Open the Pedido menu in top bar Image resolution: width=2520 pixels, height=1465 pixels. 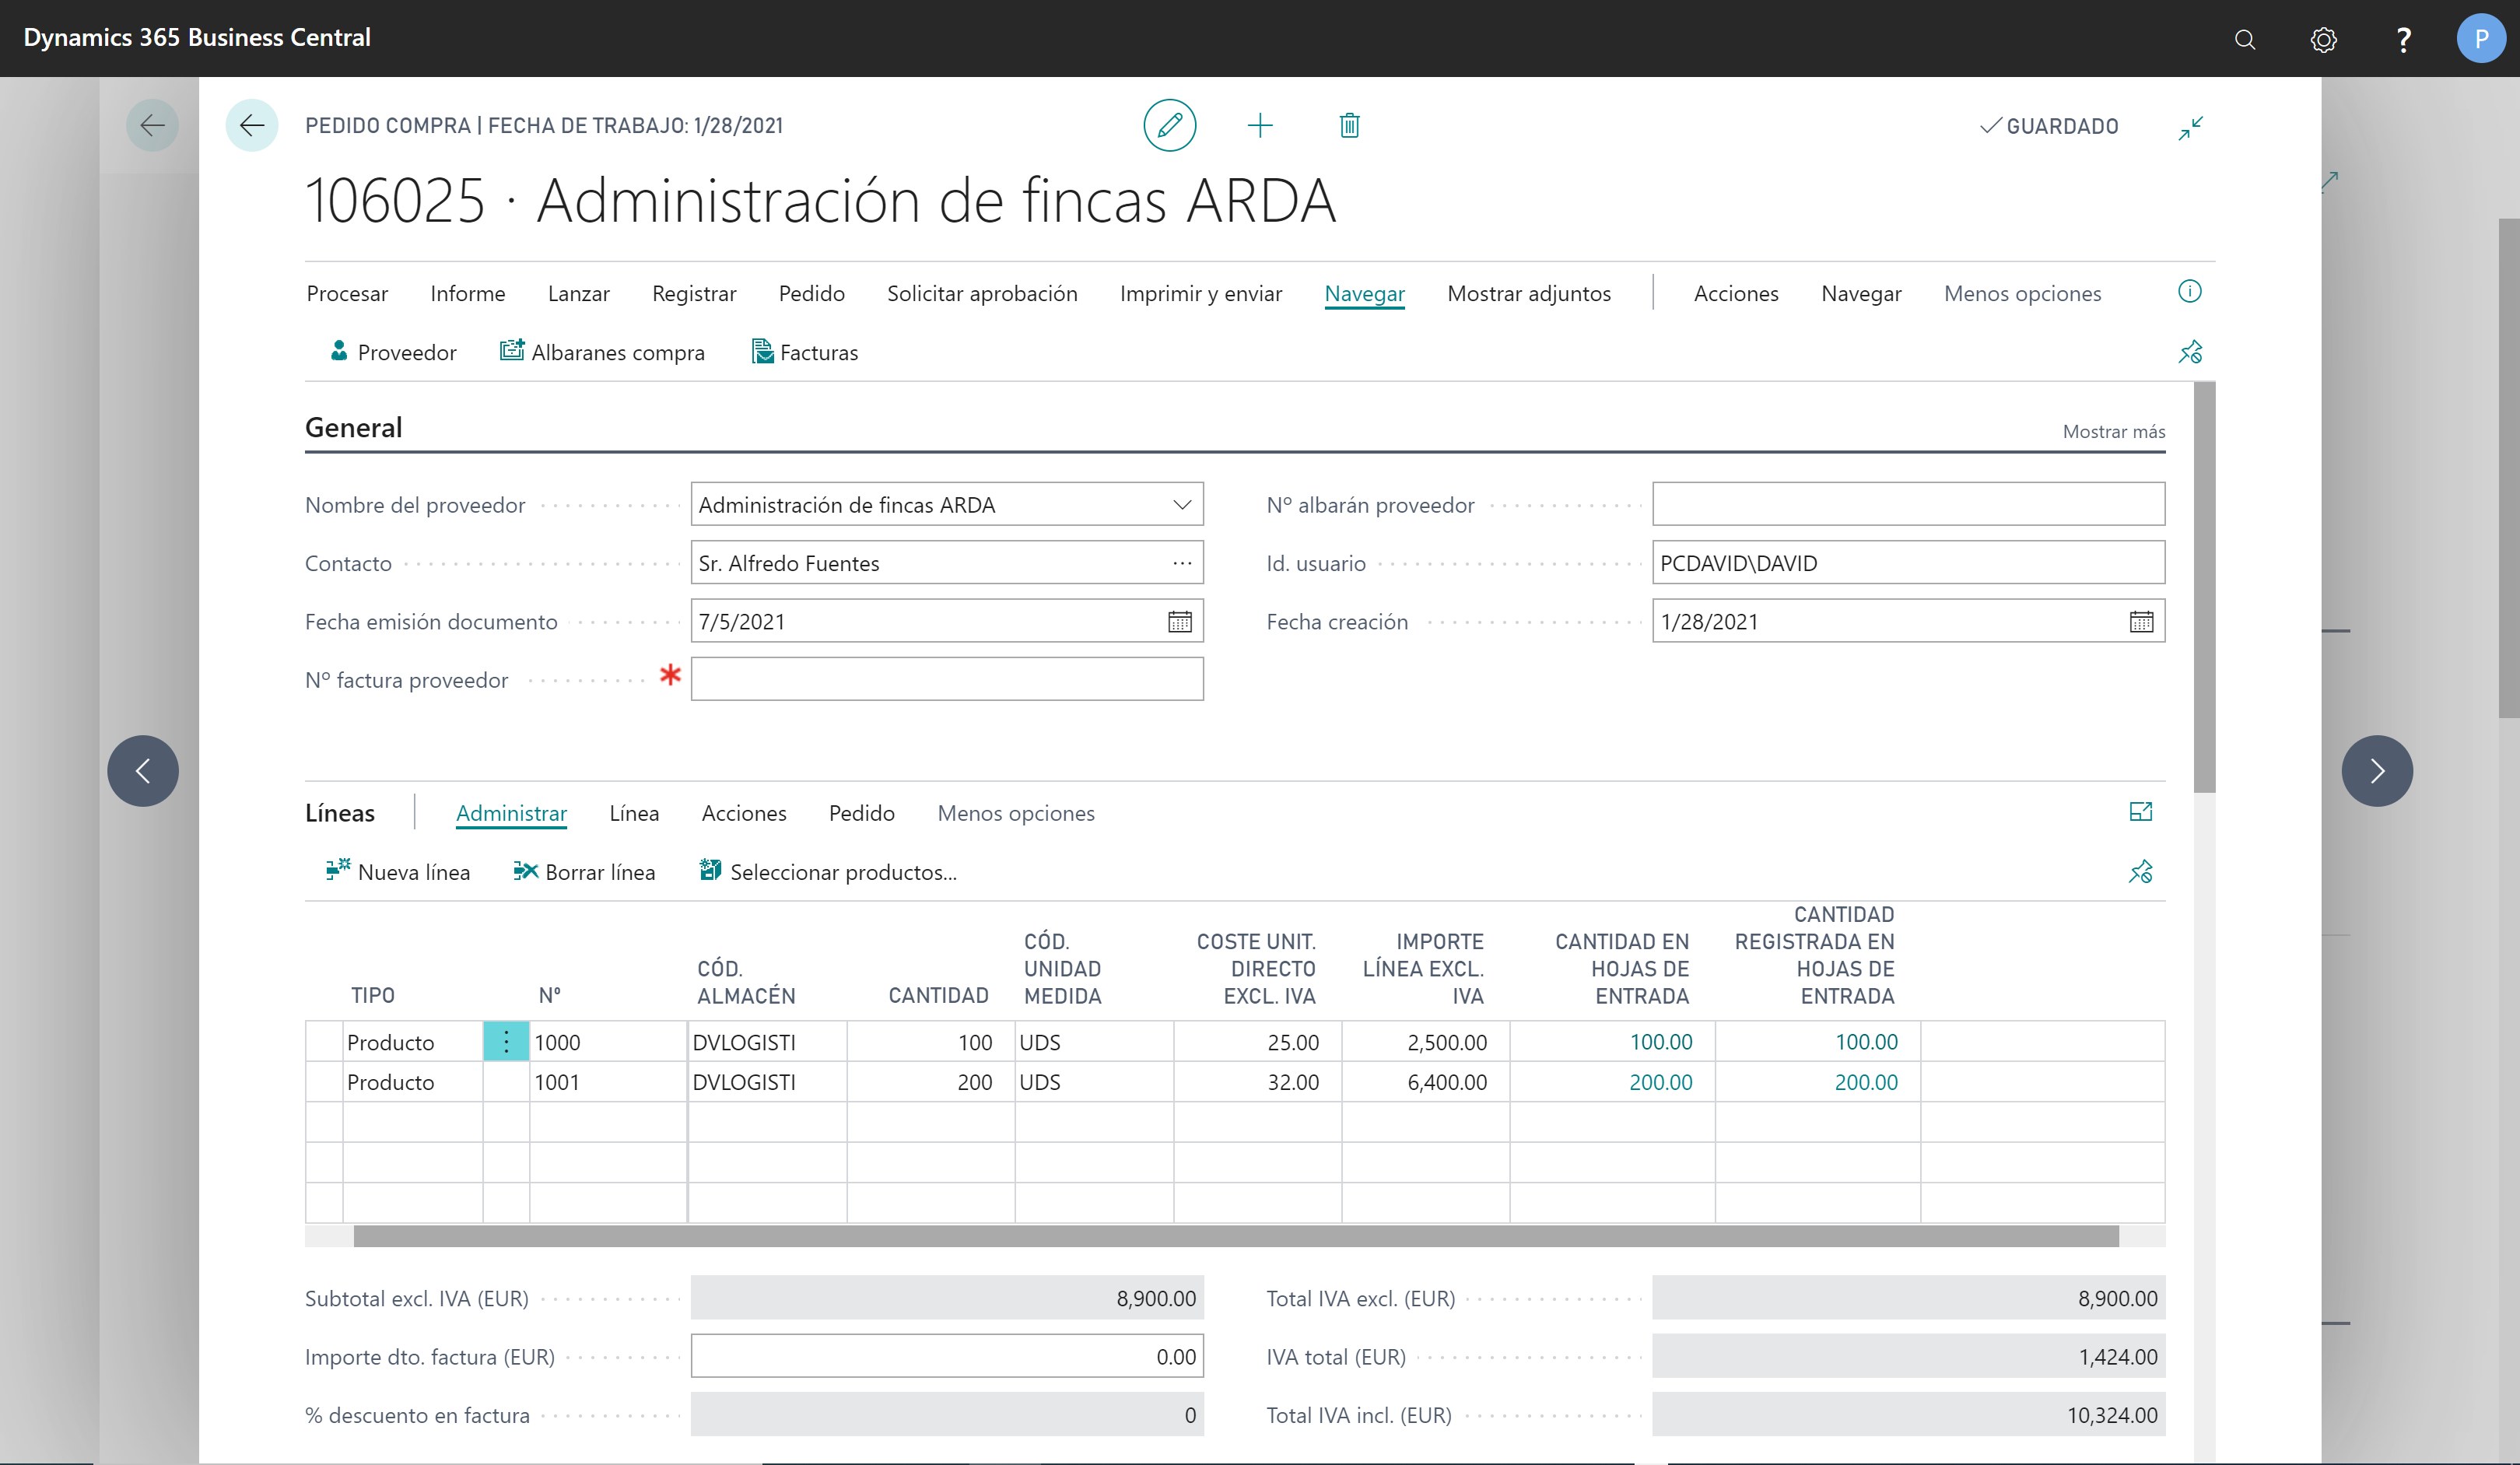tap(811, 293)
